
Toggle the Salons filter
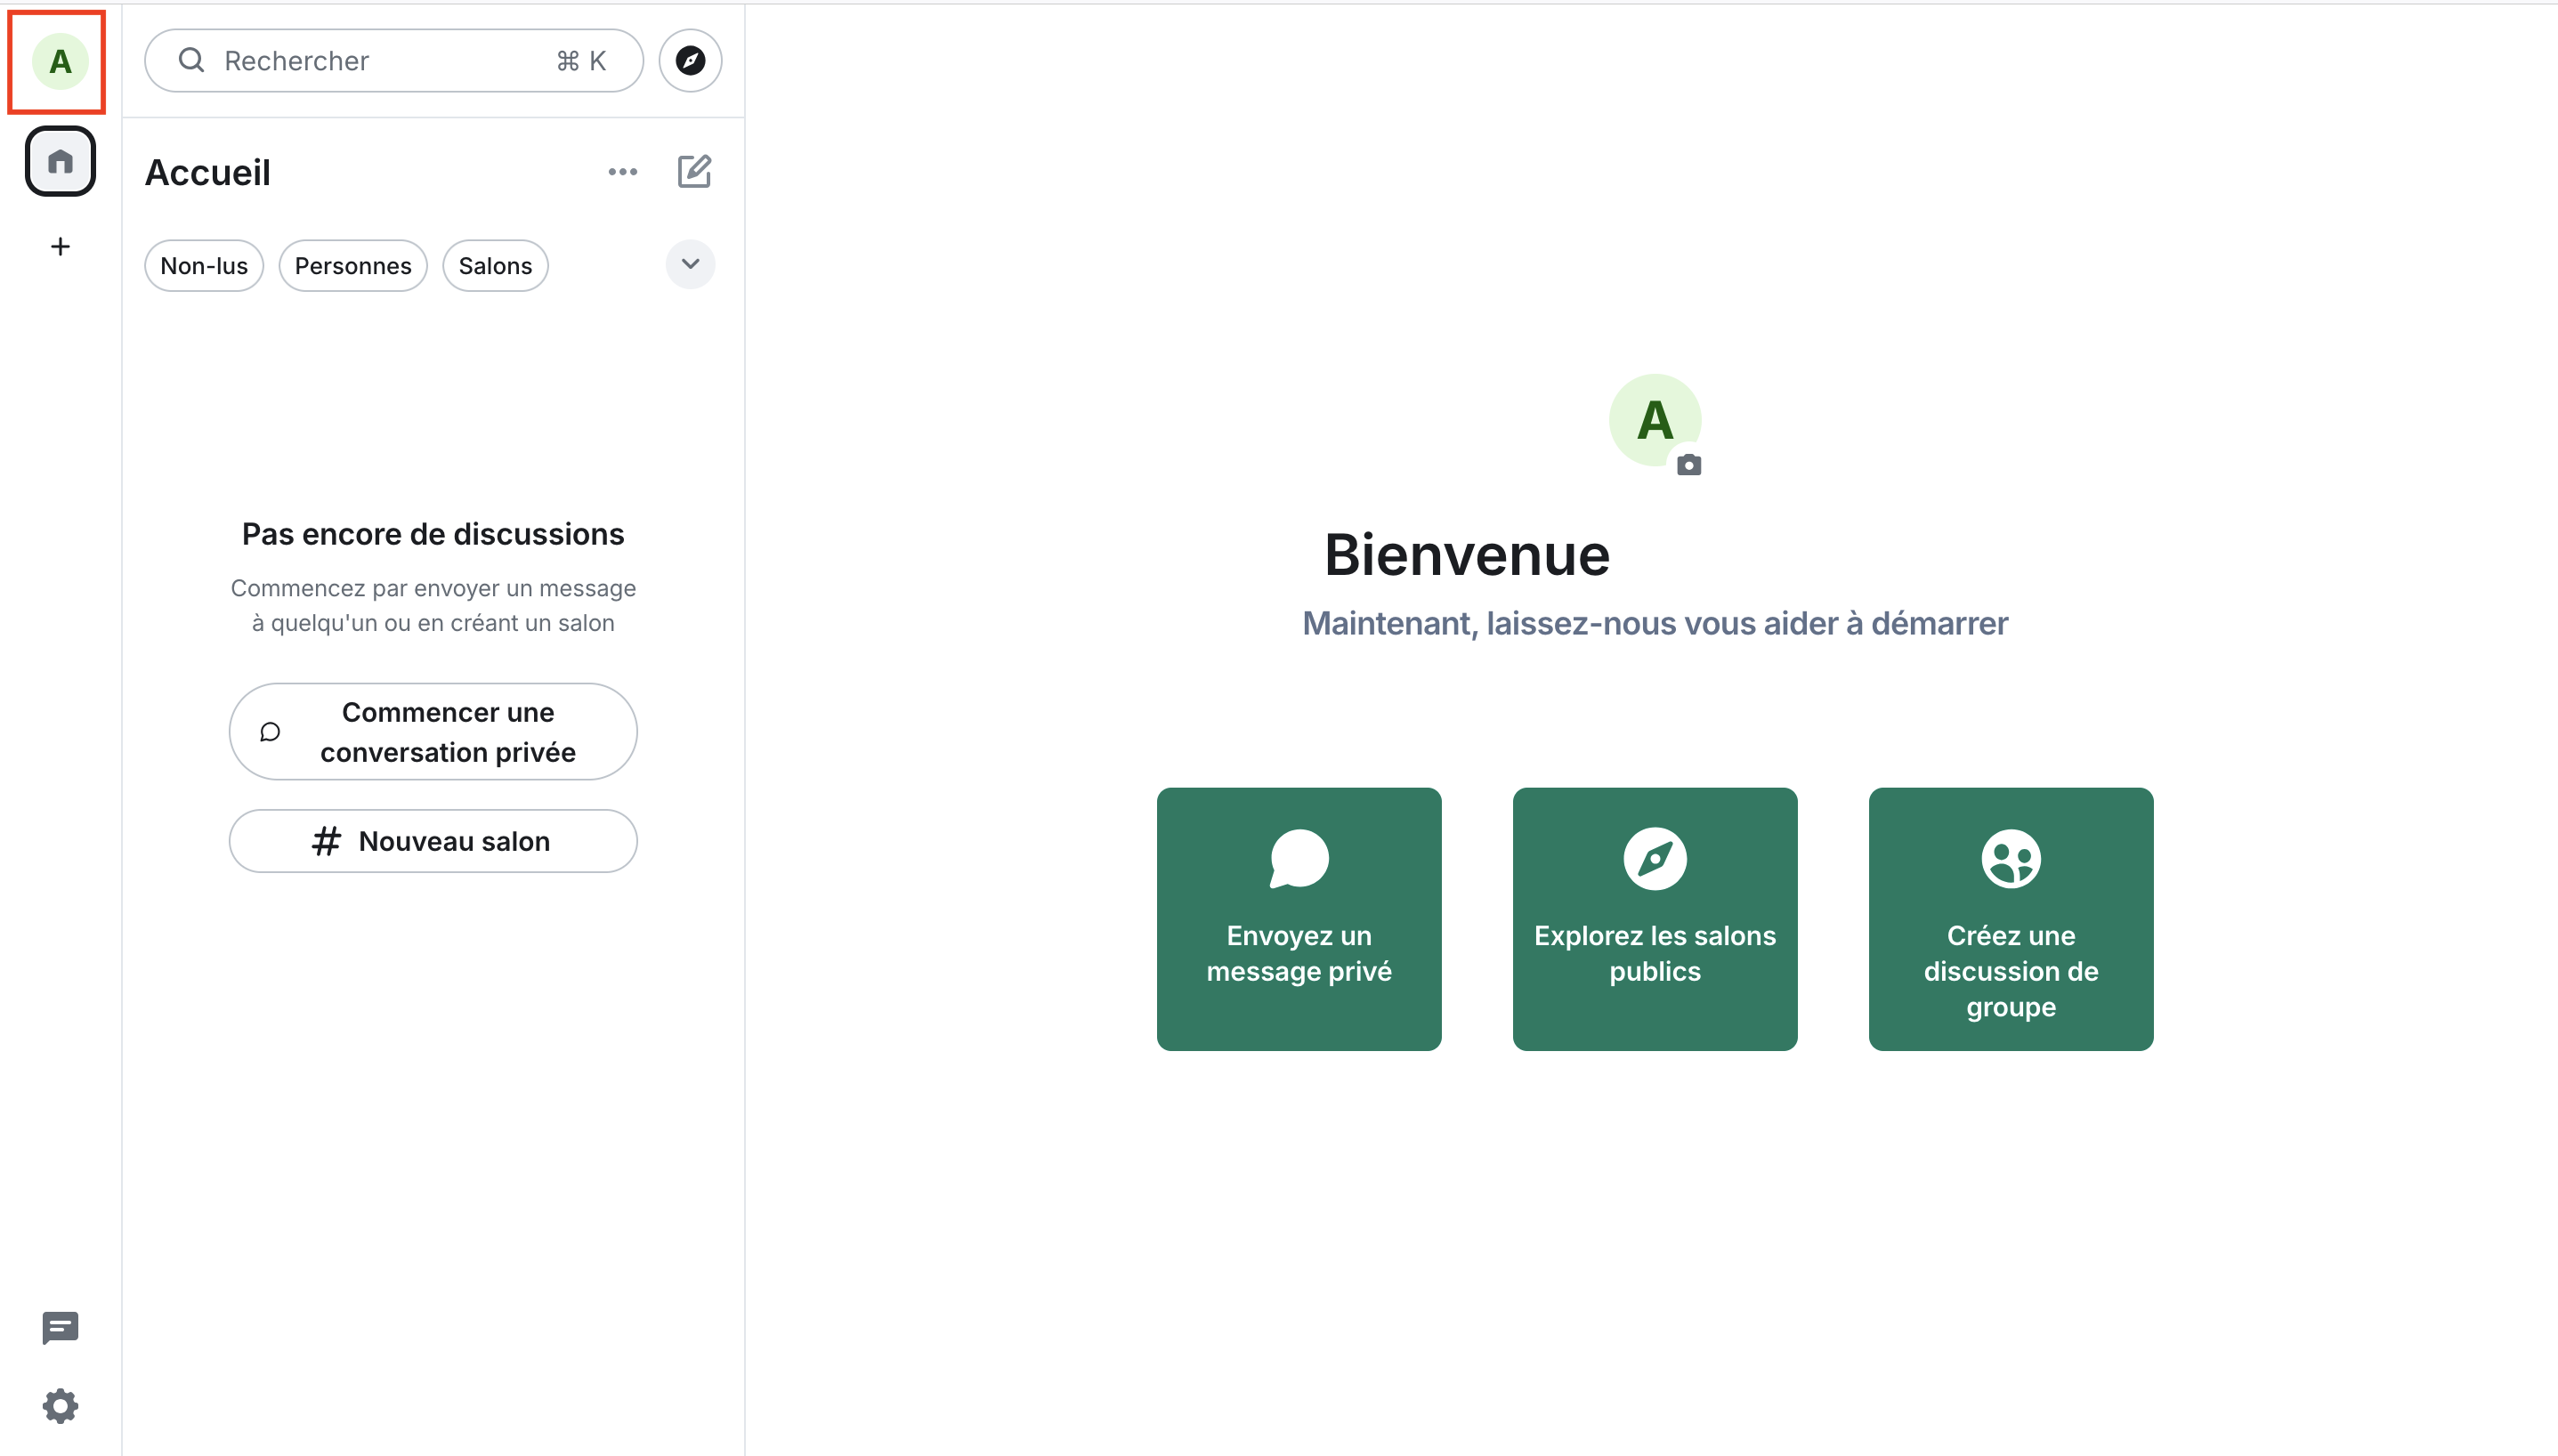[x=495, y=266]
